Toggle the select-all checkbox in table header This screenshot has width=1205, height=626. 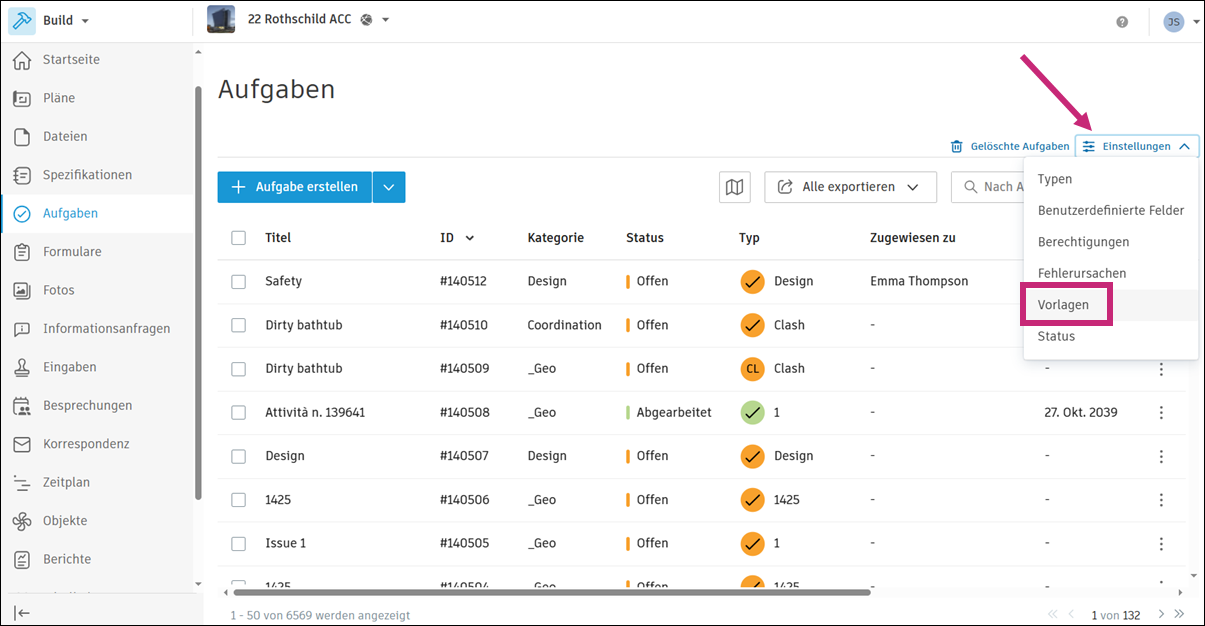click(x=238, y=238)
